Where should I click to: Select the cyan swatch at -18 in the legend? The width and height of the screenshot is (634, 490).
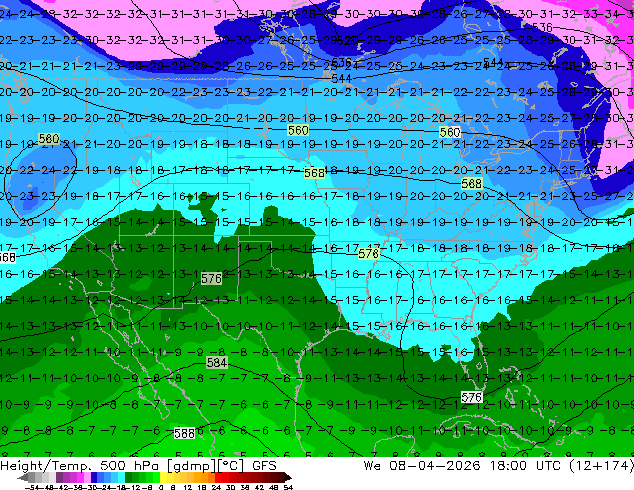121,477
